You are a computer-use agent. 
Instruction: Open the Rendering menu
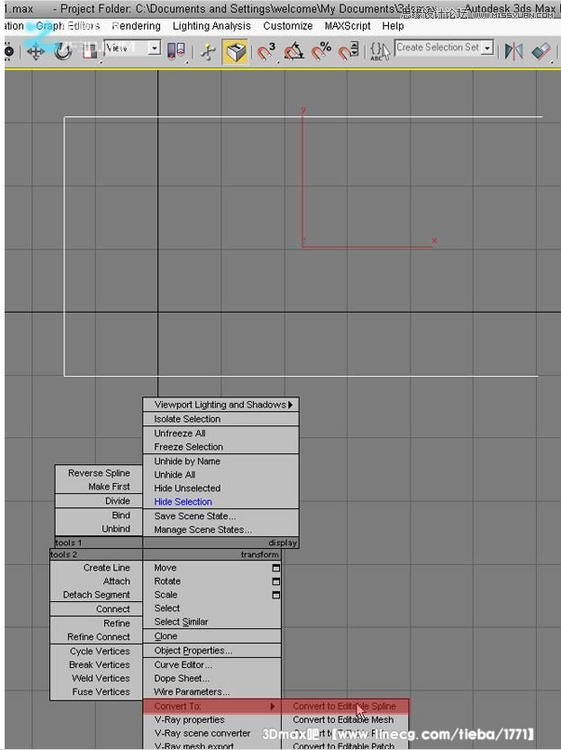(x=136, y=26)
